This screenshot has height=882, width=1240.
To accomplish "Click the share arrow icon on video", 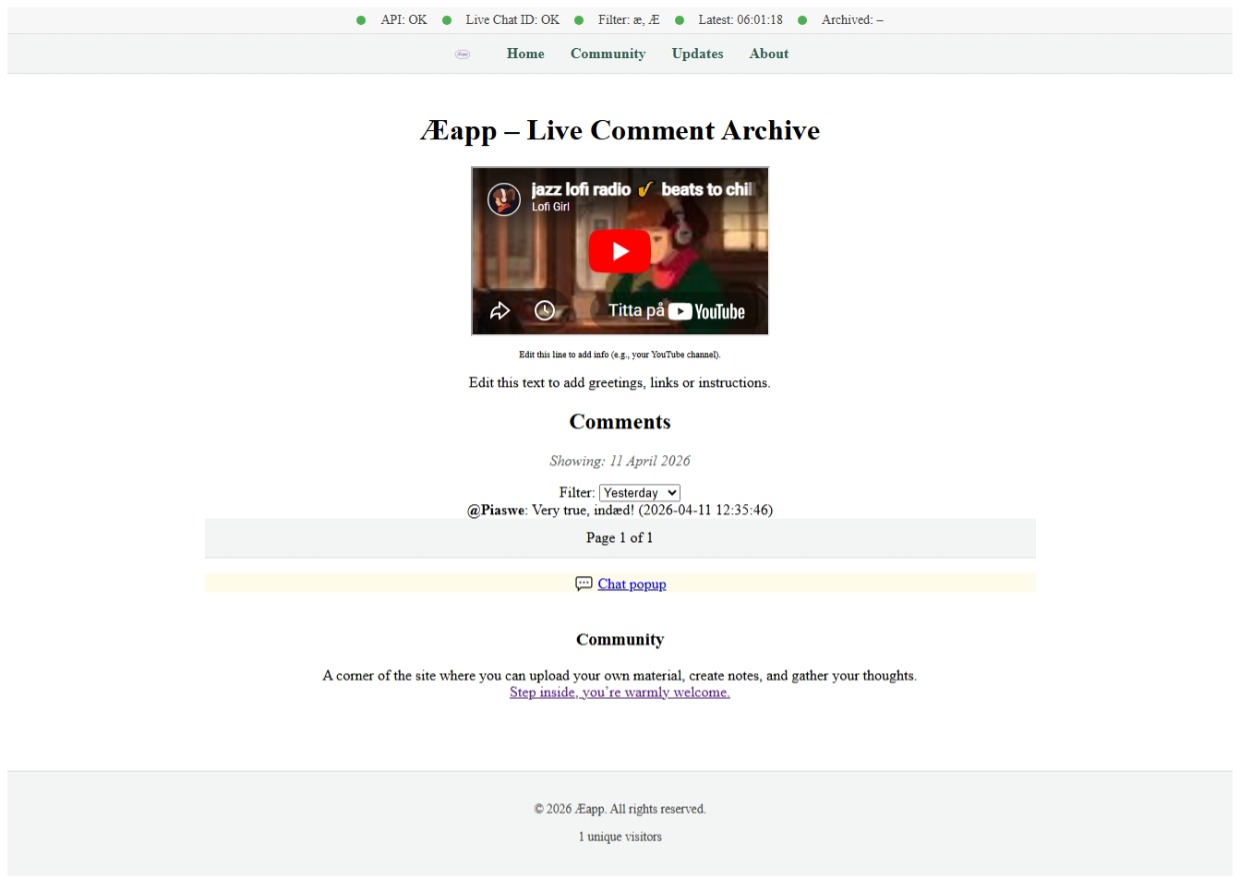I will (500, 311).
